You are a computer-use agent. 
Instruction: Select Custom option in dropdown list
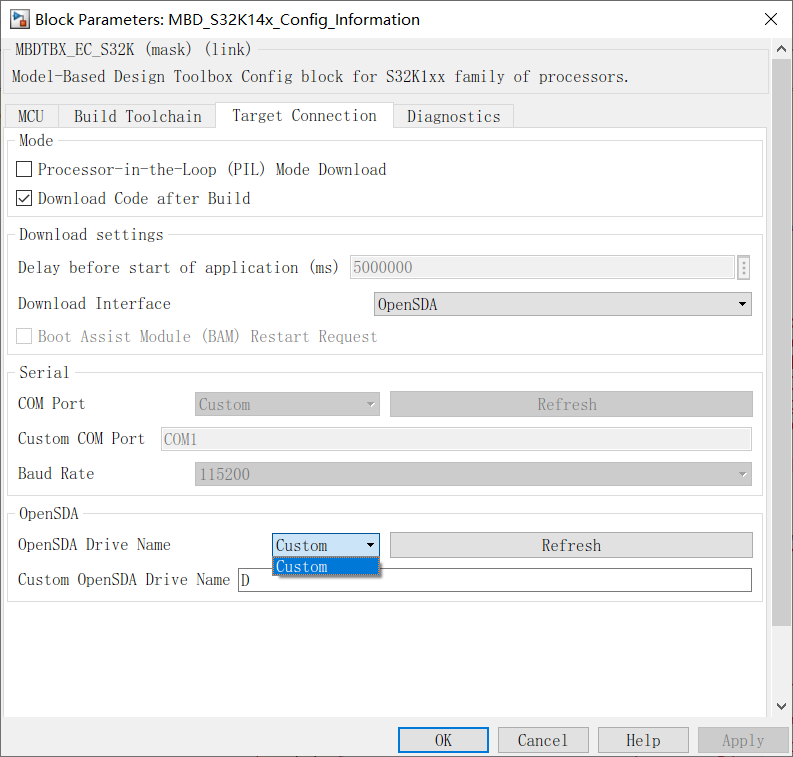(325, 567)
